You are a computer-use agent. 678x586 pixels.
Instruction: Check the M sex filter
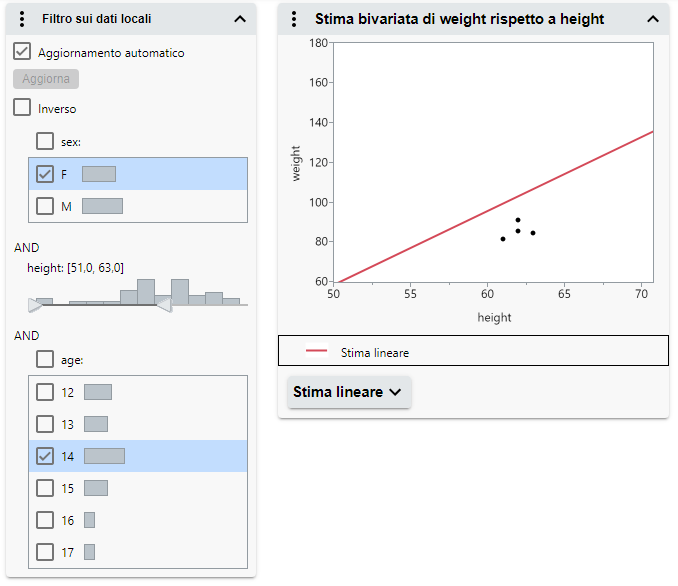pos(45,206)
